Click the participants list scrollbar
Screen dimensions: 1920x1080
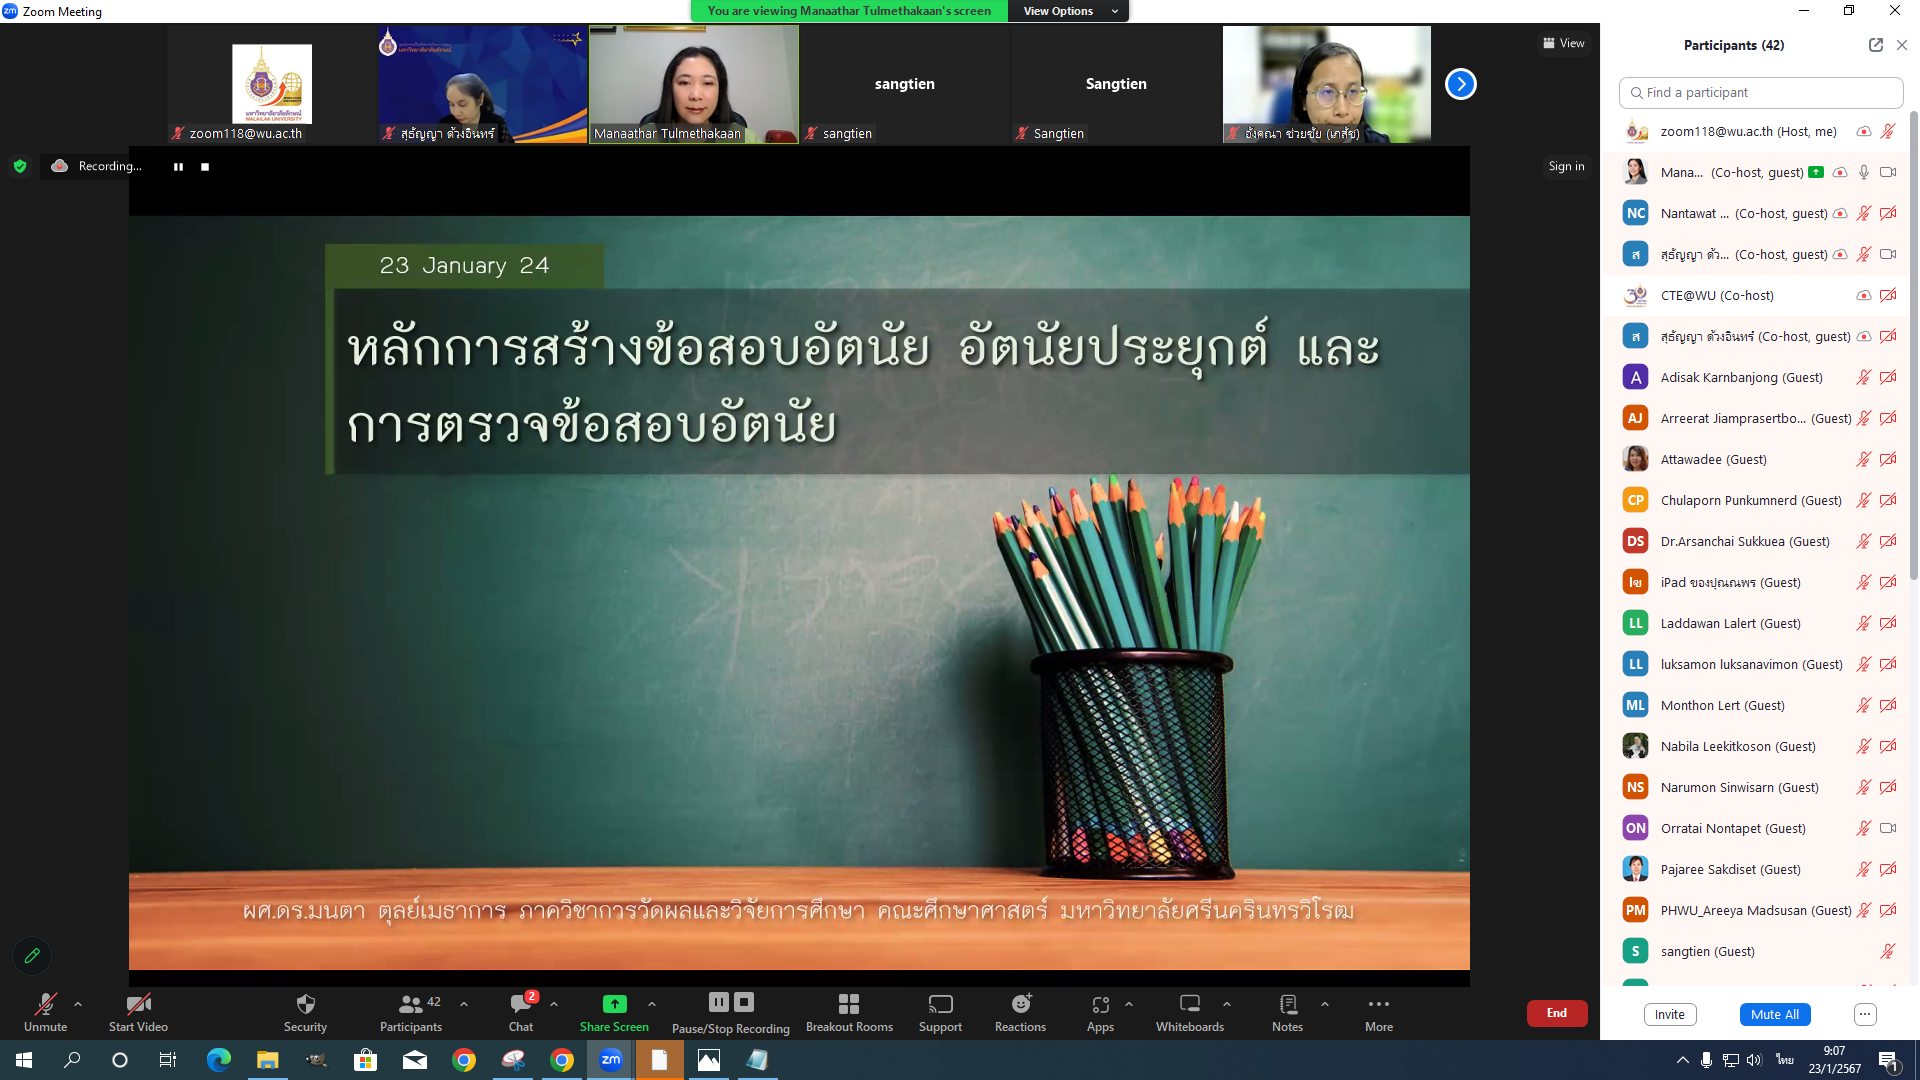1914,345
